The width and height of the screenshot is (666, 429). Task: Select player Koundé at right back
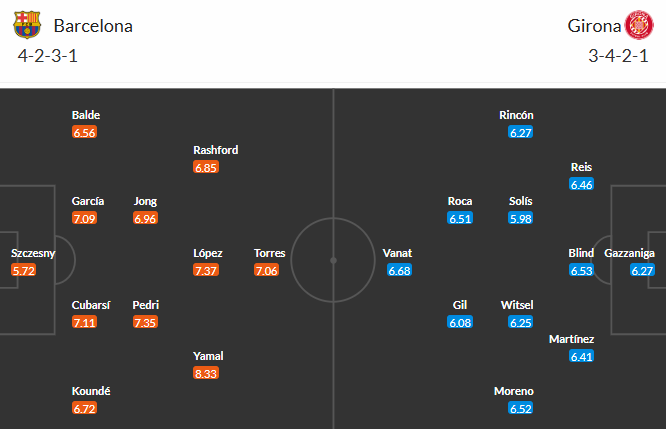pos(91,391)
